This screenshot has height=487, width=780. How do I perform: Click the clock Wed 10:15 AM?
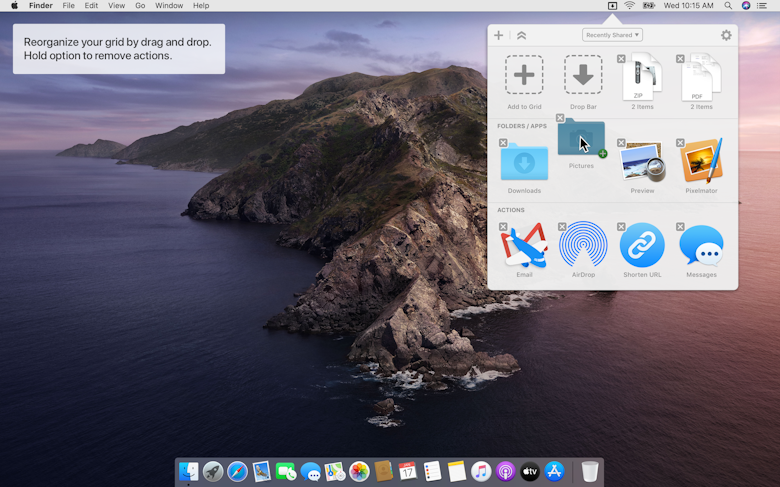pyautogui.click(x=688, y=5)
